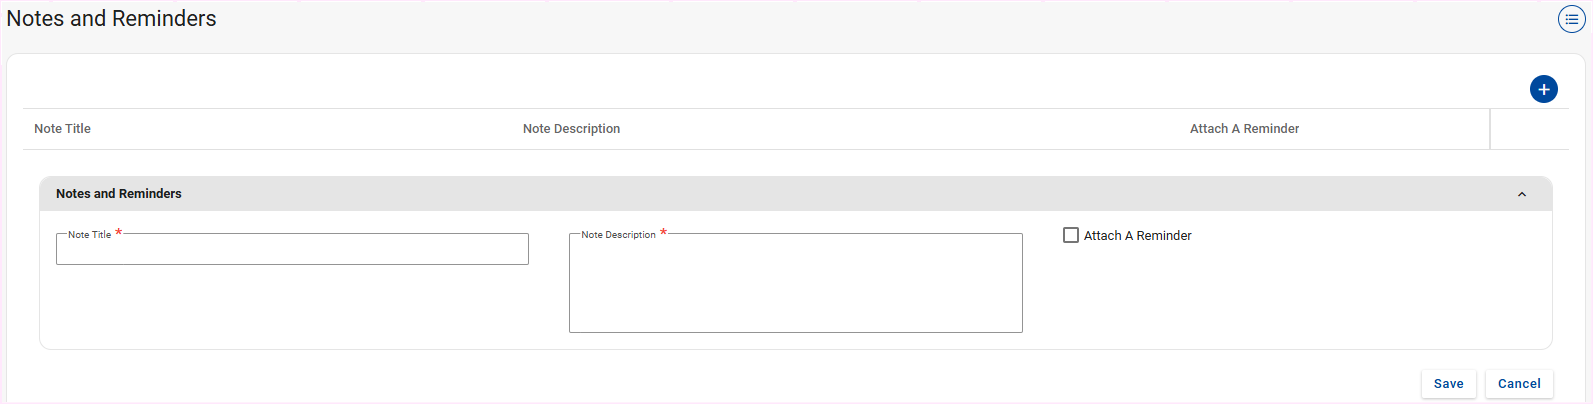Click the red asterisk beside Note Title
This screenshot has width=1593, height=404.
(119, 233)
